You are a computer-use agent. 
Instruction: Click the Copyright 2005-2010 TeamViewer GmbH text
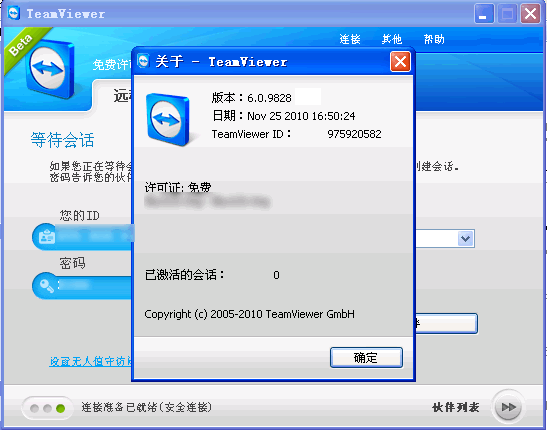(249, 314)
